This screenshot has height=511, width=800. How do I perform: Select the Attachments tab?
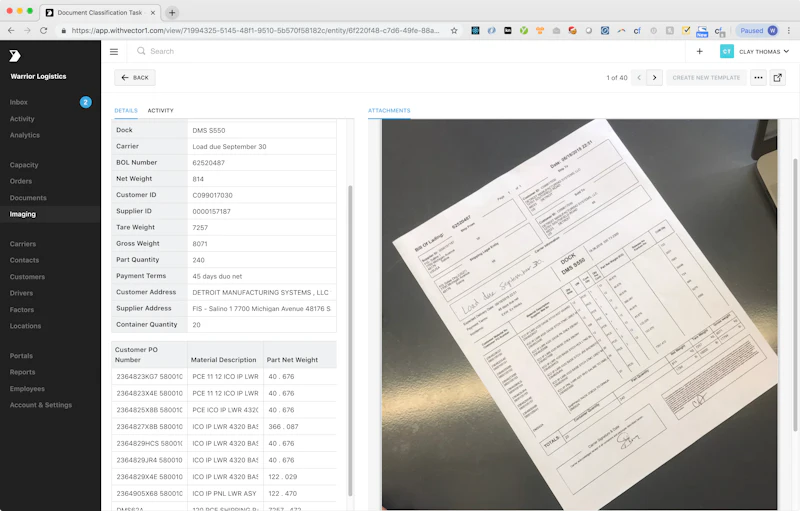389,110
